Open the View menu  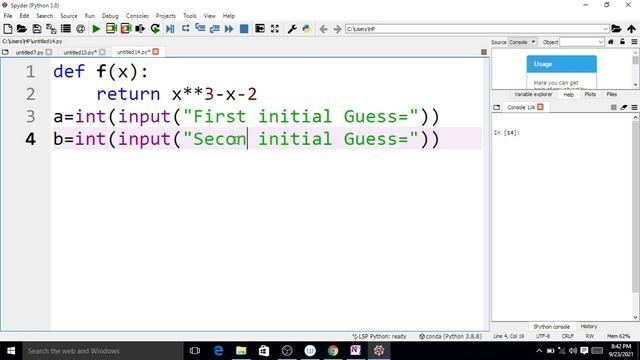coord(209,16)
